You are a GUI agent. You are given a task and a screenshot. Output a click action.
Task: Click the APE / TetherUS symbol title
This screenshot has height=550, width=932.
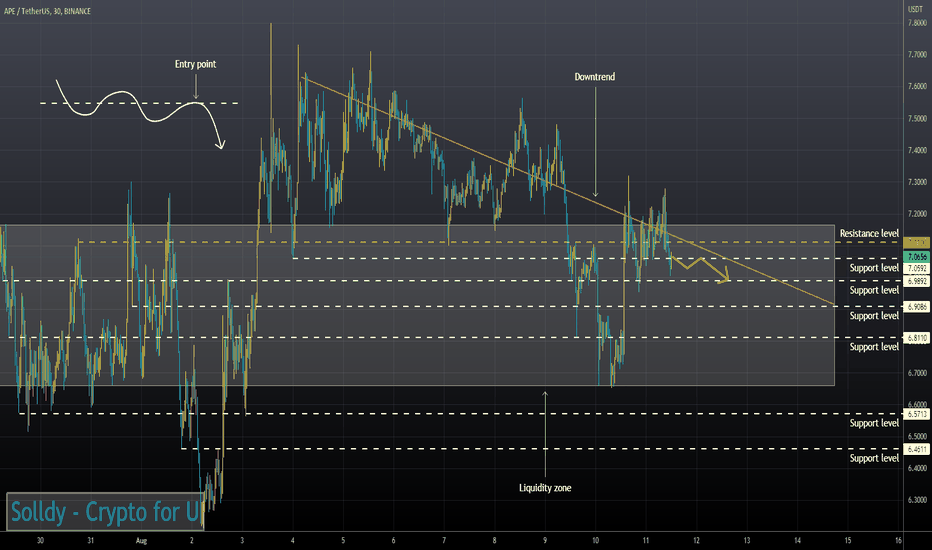click(x=48, y=11)
